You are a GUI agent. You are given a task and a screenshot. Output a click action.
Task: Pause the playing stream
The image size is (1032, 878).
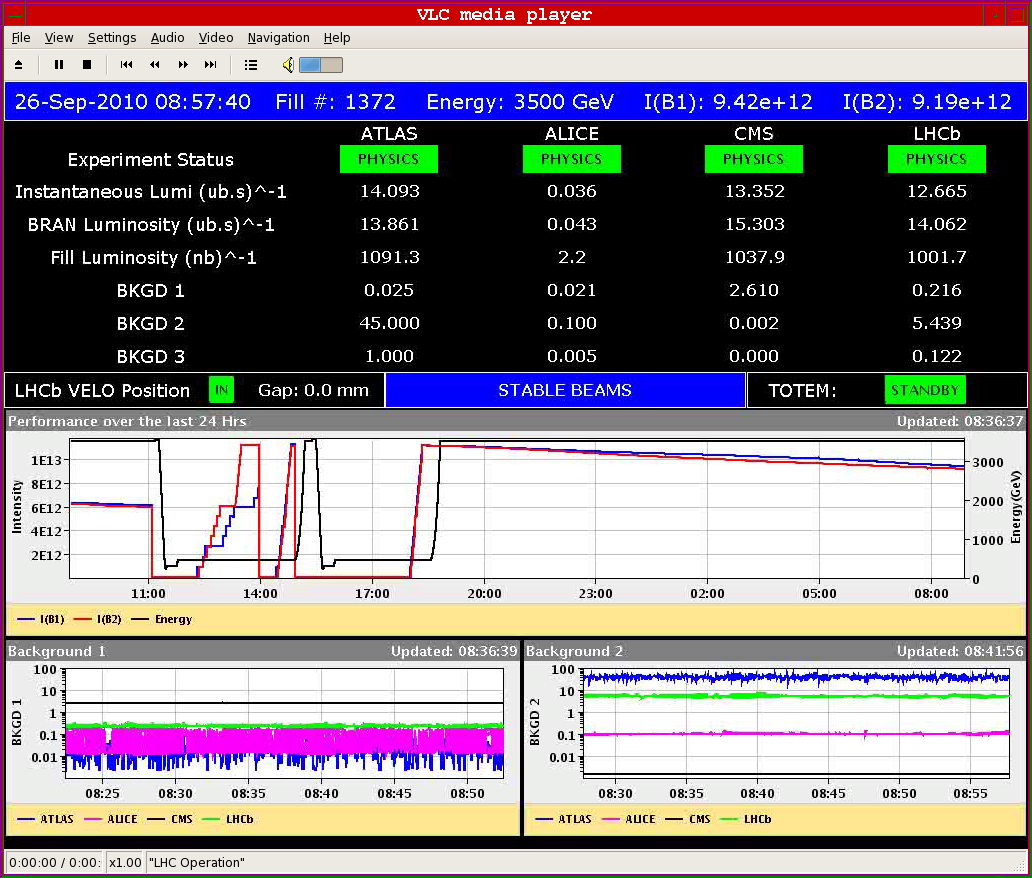[x=59, y=65]
